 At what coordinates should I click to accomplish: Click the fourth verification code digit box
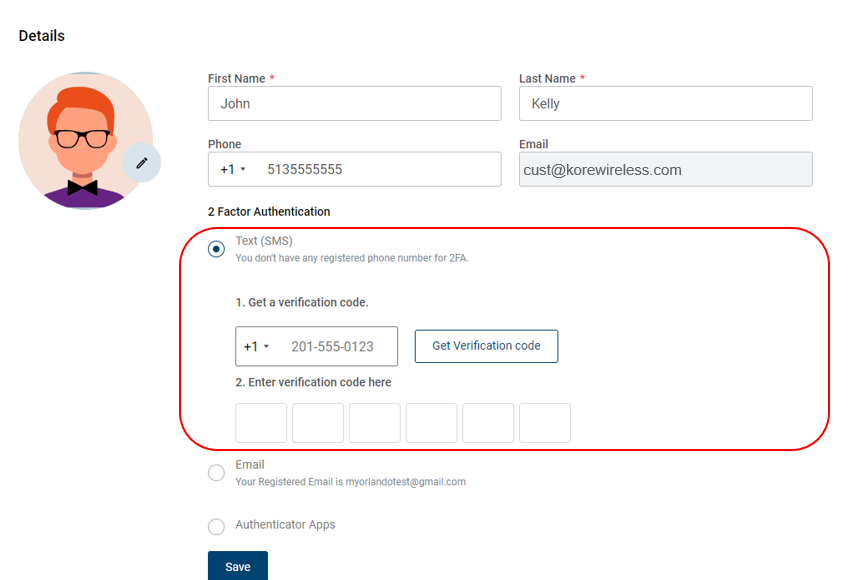tap(431, 423)
